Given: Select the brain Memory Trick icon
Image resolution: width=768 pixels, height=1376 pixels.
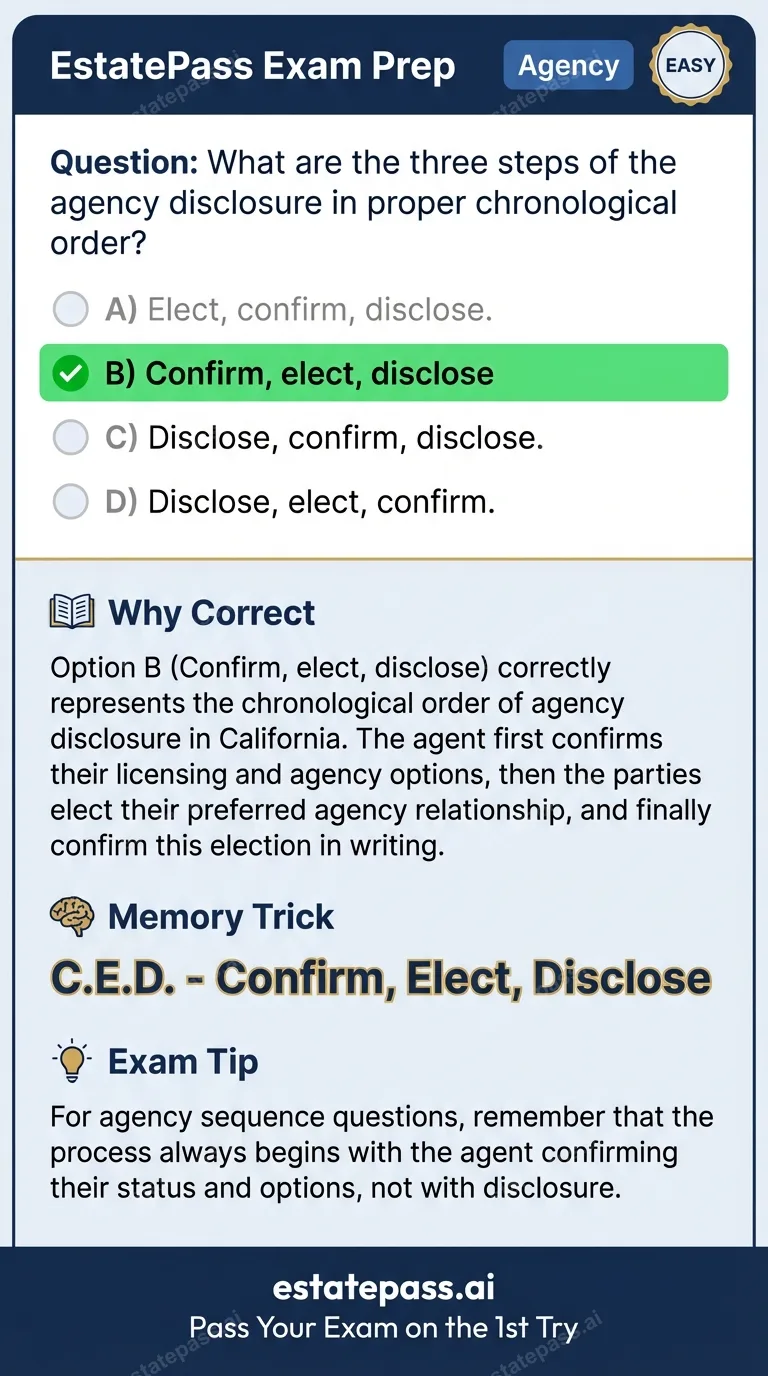Looking at the screenshot, I should click(x=72, y=916).
